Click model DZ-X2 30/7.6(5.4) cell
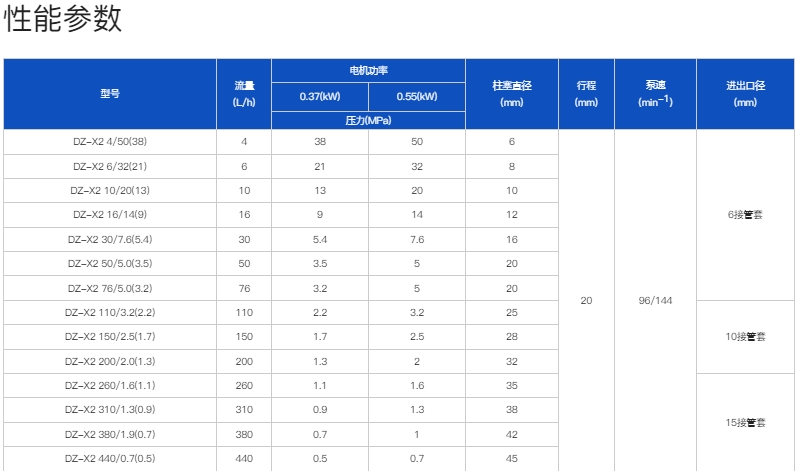Image resolution: width=800 pixels, height=471 pixels. coord(110,239)
